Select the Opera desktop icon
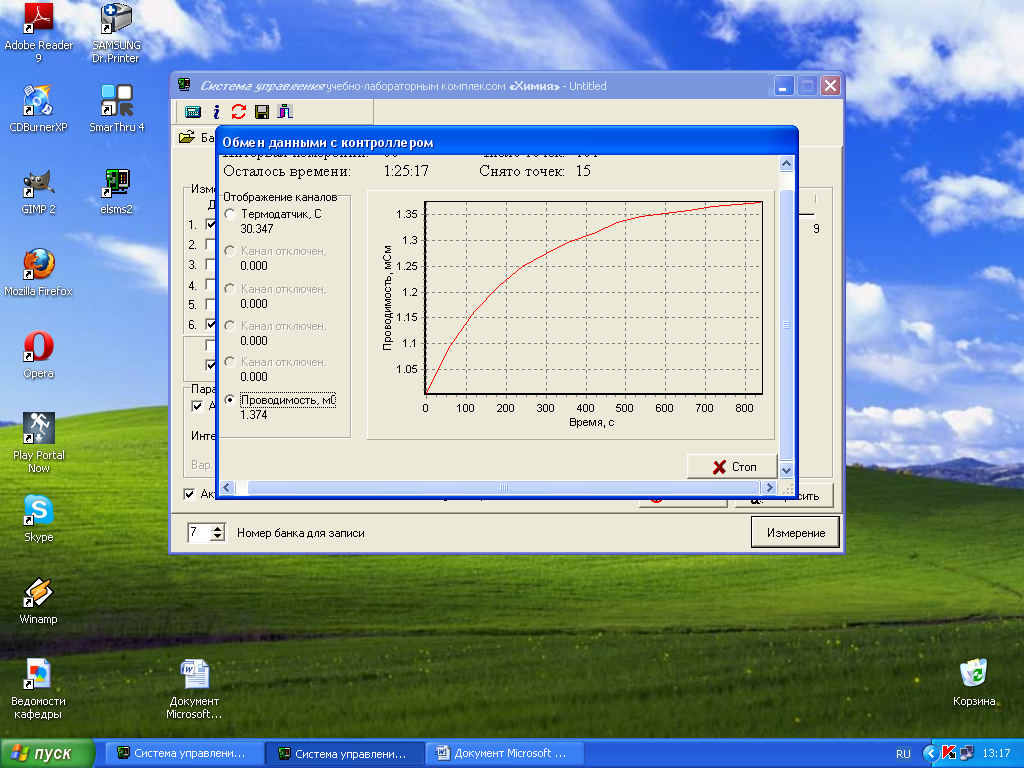The image size is (1024, 768). coord(38,355)
